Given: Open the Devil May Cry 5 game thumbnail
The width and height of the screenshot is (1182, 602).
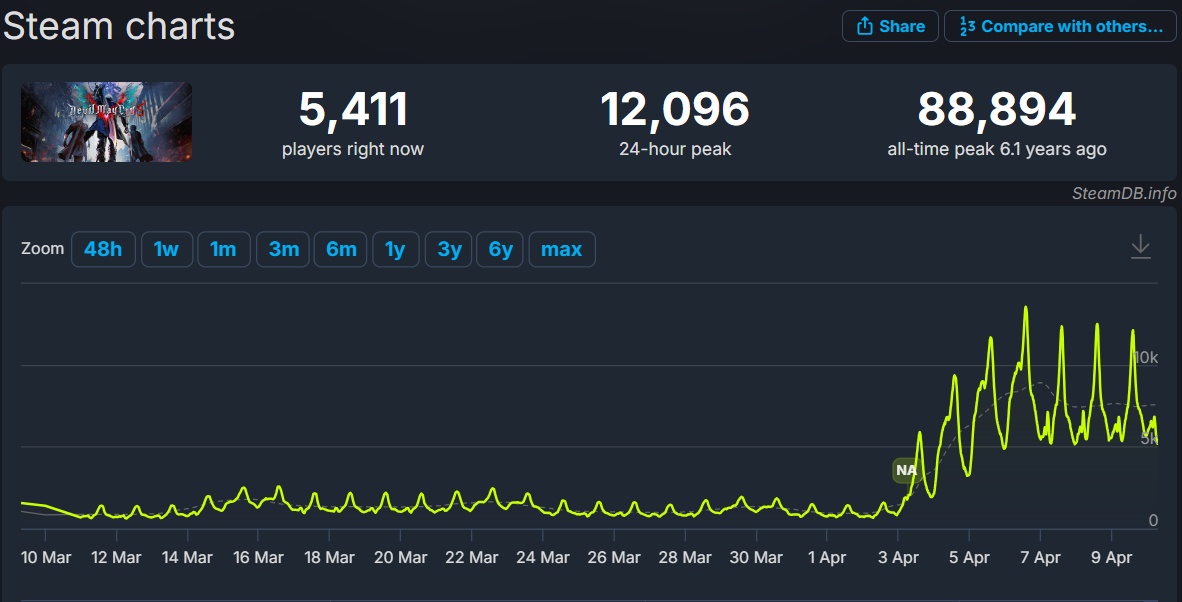Looking at the screenshot, I should (106, 122).
